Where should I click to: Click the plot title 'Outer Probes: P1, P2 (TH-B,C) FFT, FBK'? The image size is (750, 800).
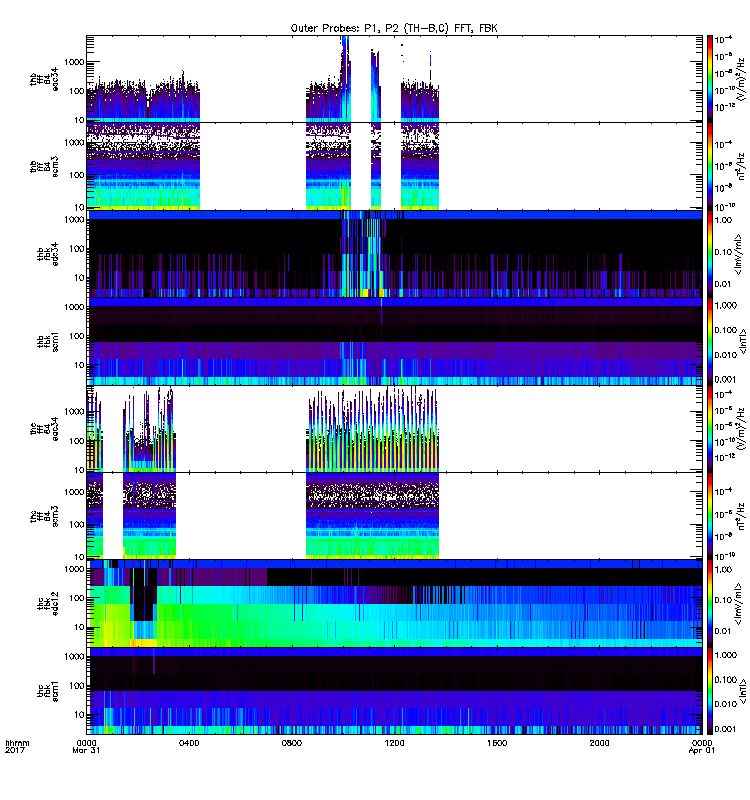click(x=394, y=28)
